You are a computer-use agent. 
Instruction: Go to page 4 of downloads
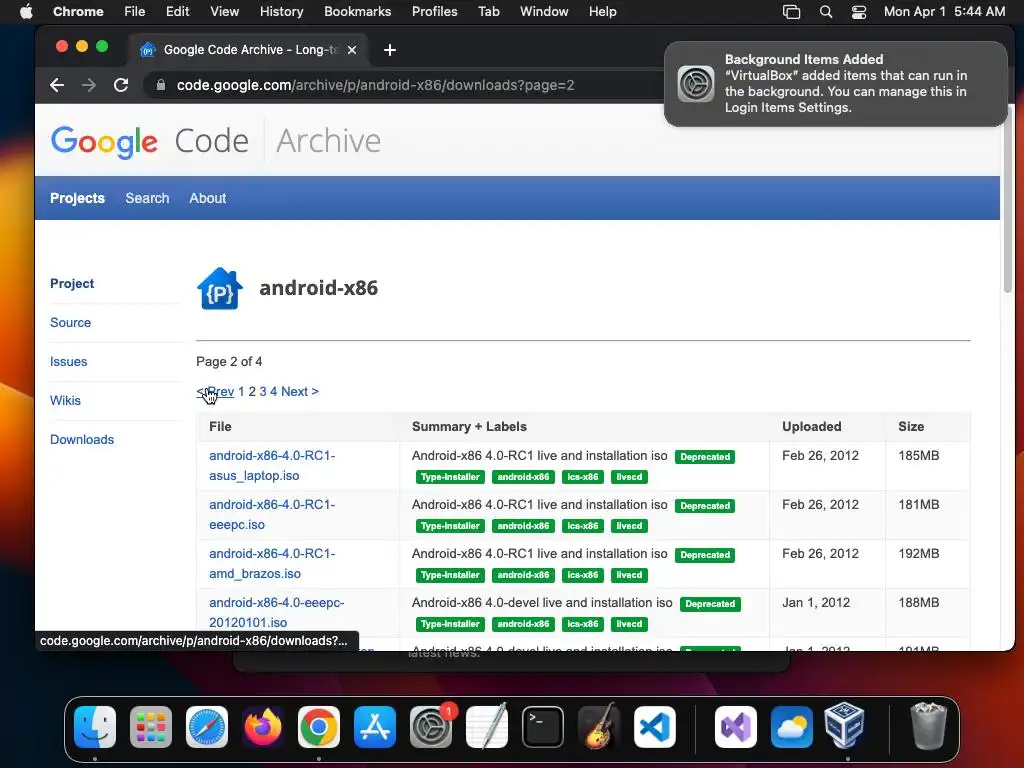274,391
